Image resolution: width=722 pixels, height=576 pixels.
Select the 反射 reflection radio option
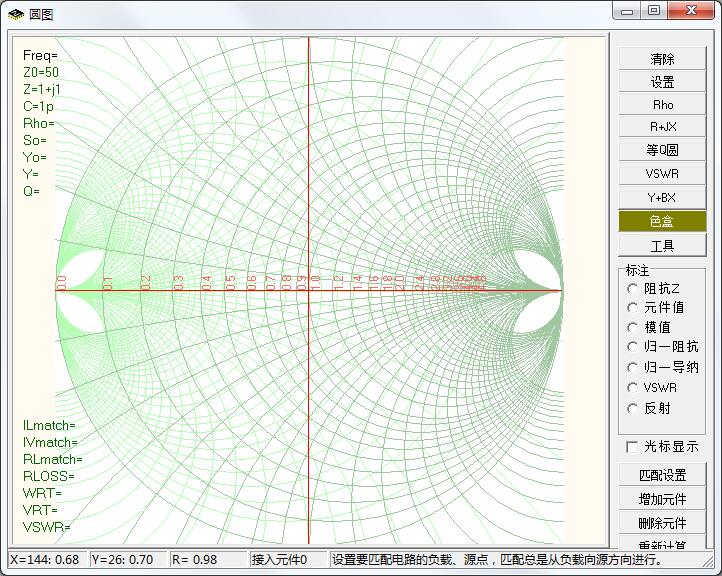click(x=633, y=408)
